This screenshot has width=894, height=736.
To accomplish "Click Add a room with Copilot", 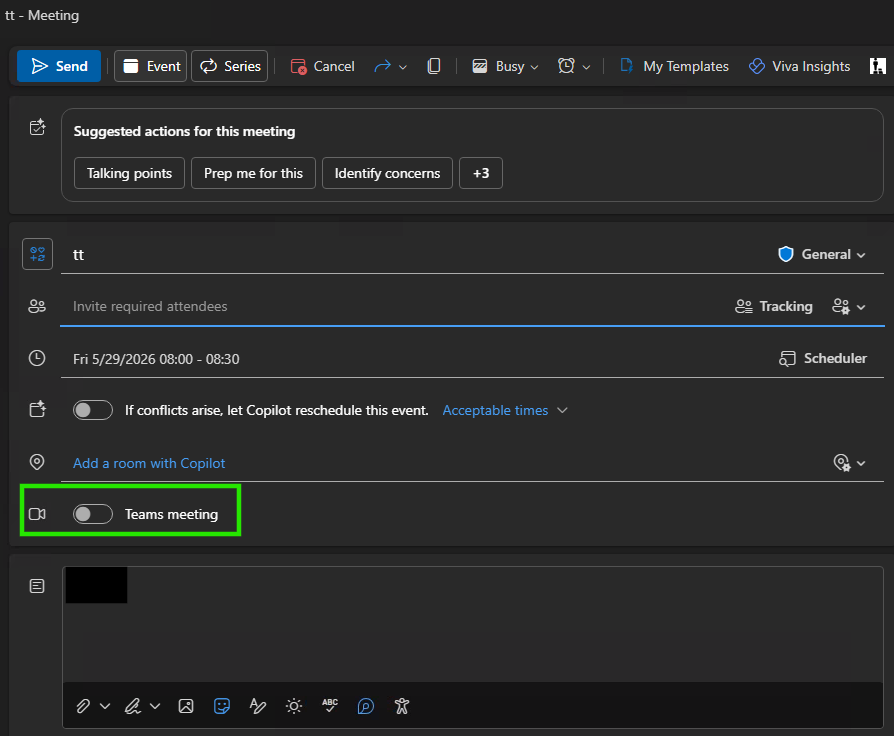I will click(x=149, y=463).
